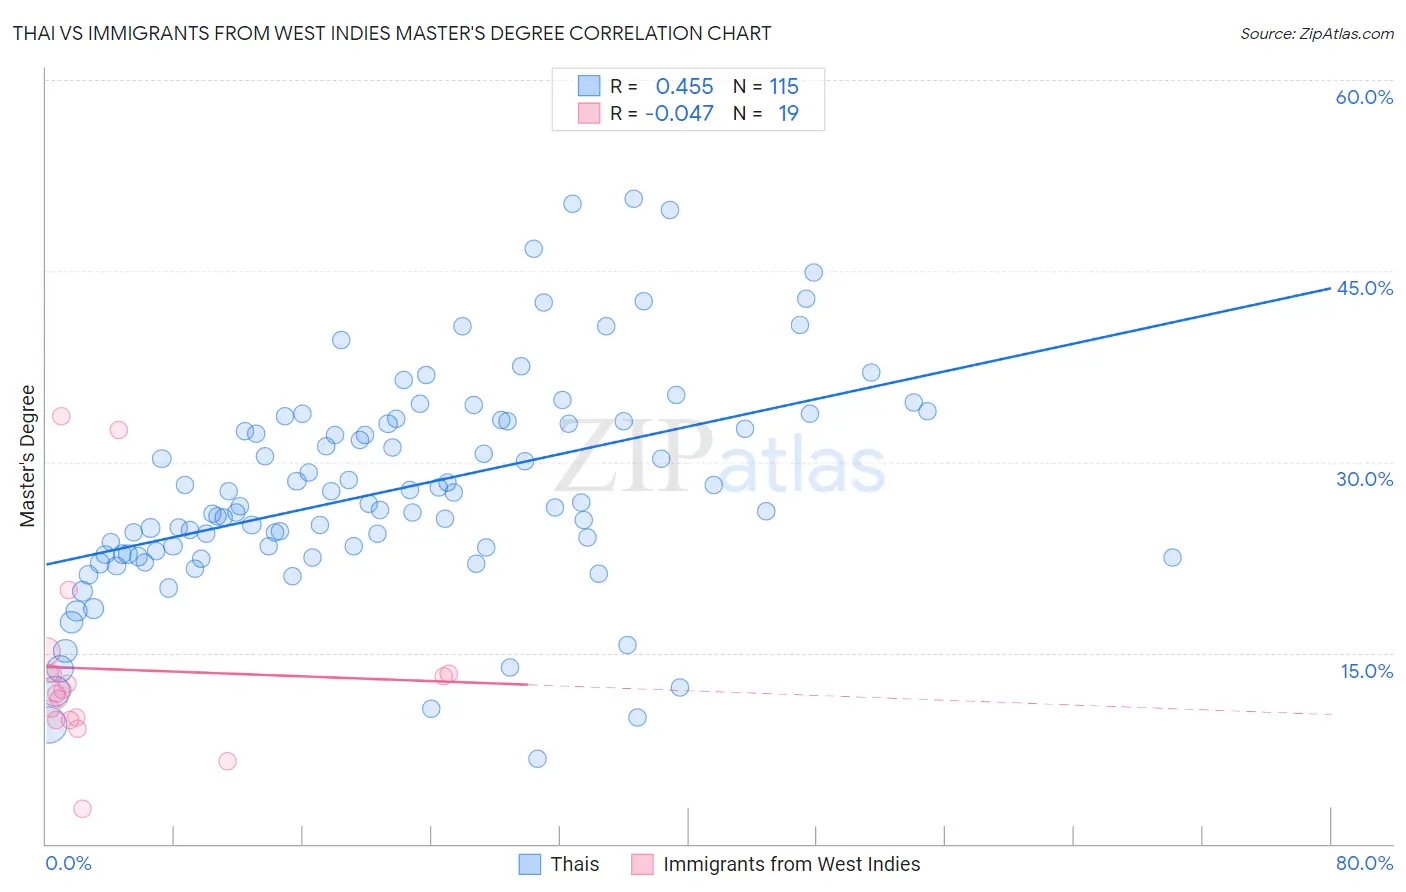Click the highest pink data point

point(61,416)
